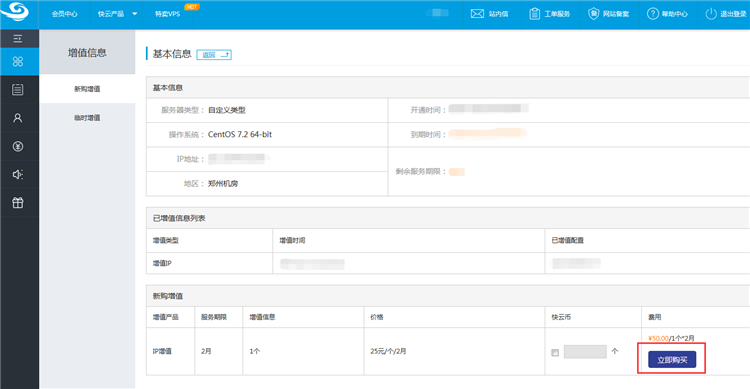The image size is (750, 389).
Task: Select 临时增值 tab in left panel
Action: [87, 118]
